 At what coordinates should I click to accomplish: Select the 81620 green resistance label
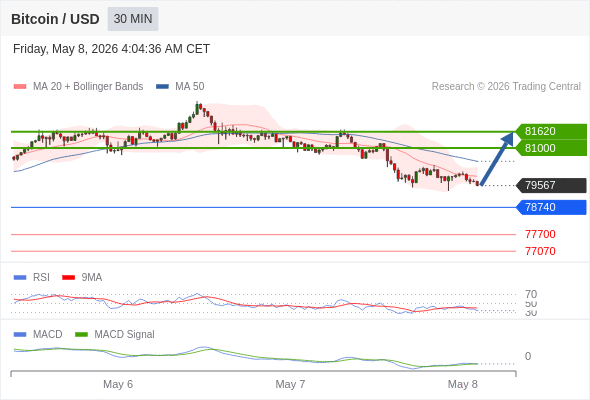(x=551, y=131)
